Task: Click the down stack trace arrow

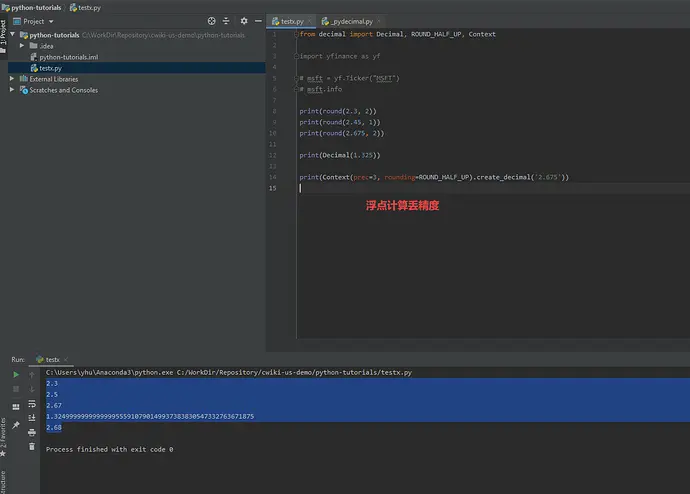Action: (32, 389)
